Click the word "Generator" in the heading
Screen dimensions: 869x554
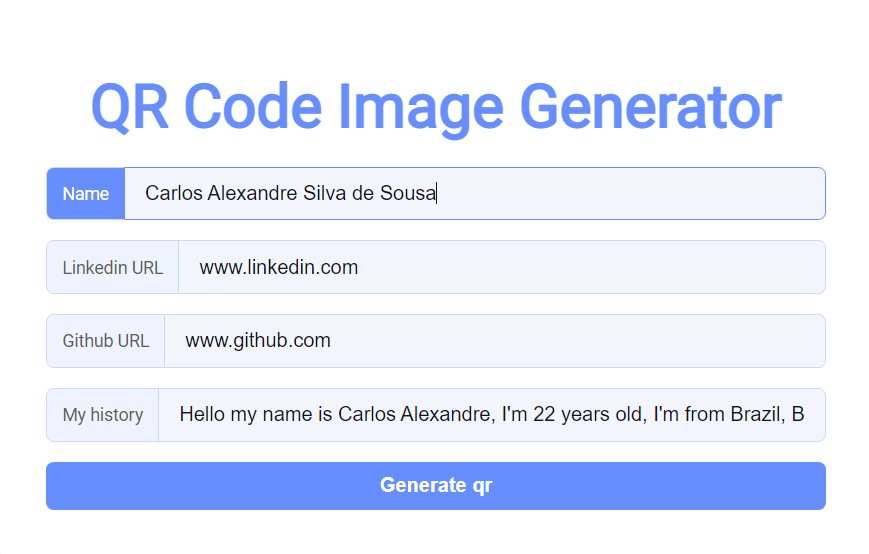pos(649,107)
